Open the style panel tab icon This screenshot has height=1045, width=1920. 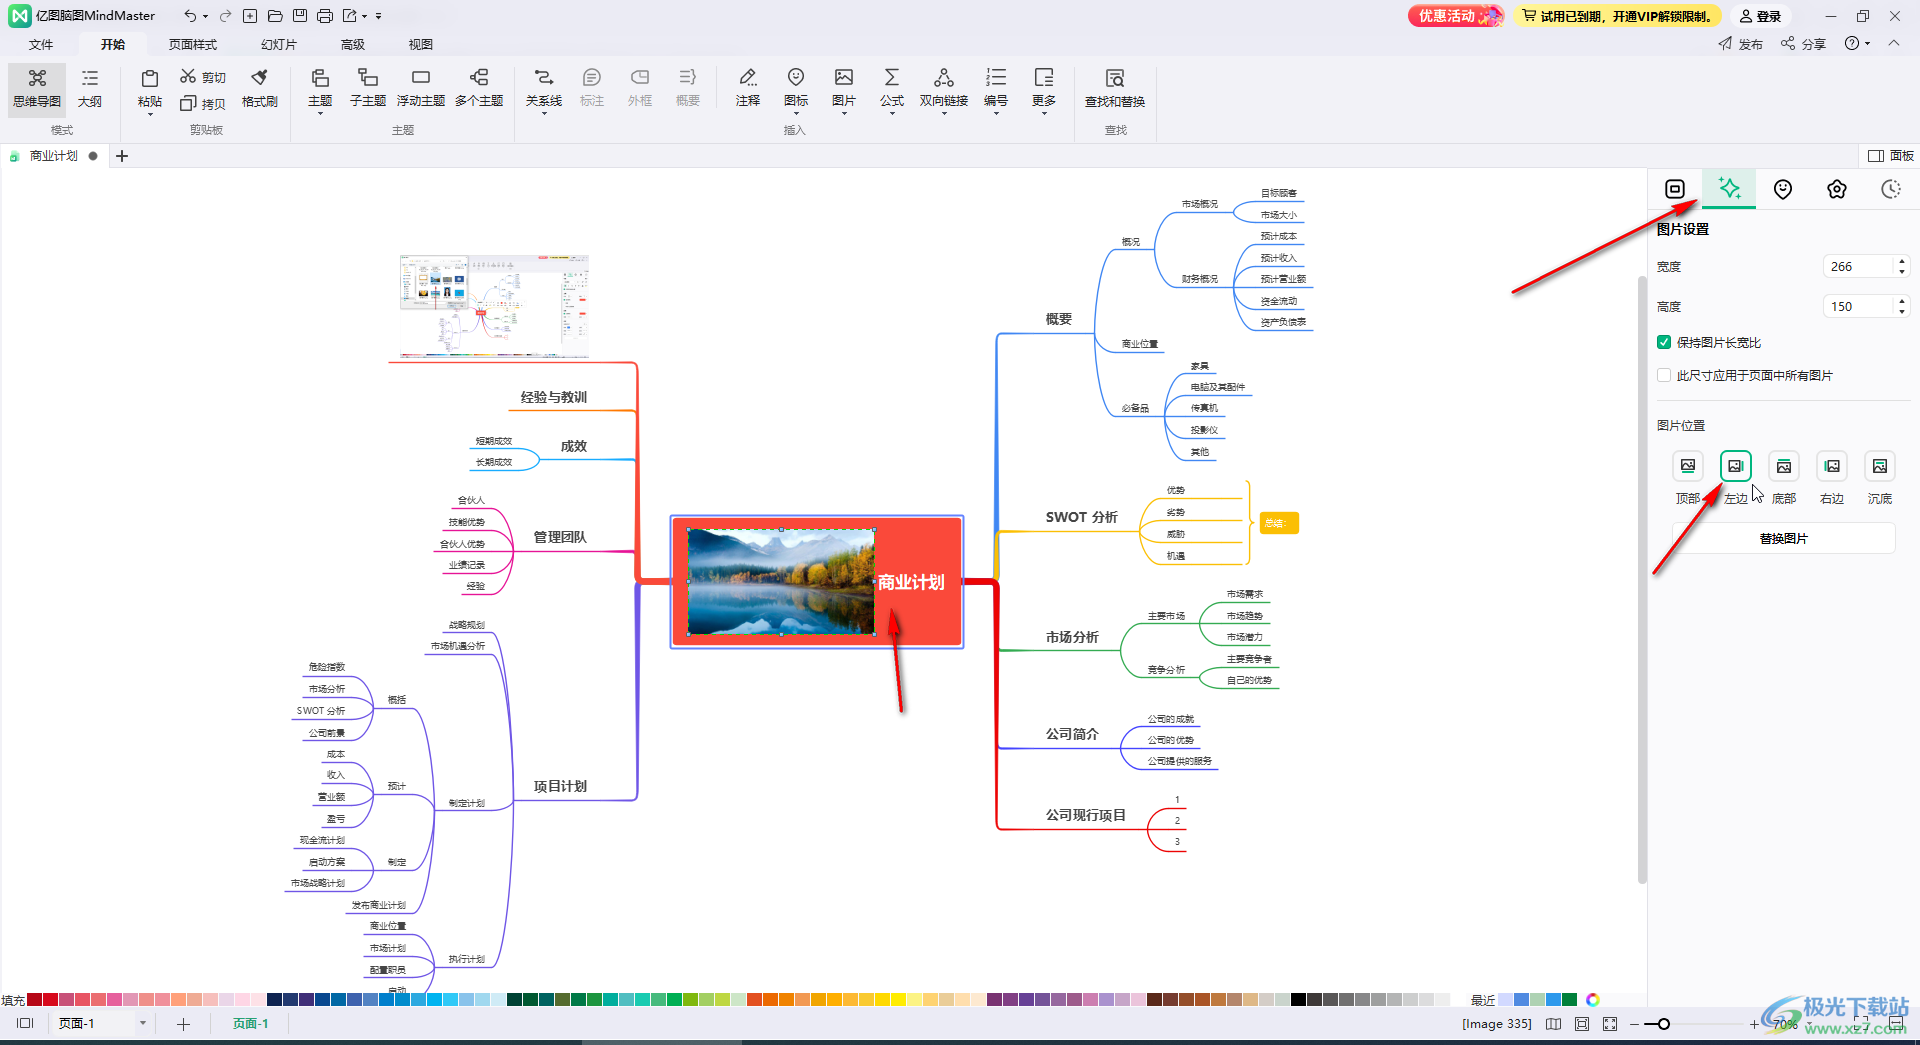[x=1675, y=189]
